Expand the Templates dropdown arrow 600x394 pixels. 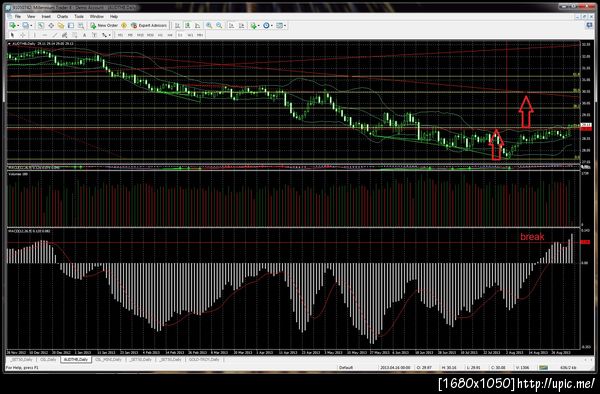(x=285, y=25)
